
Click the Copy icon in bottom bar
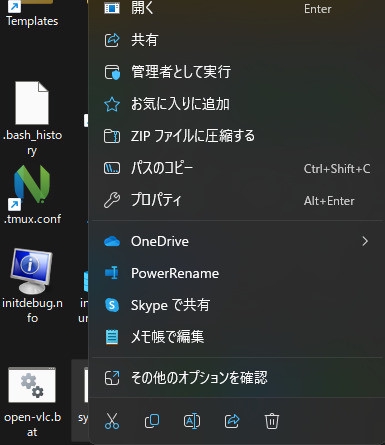pos(152,421)
